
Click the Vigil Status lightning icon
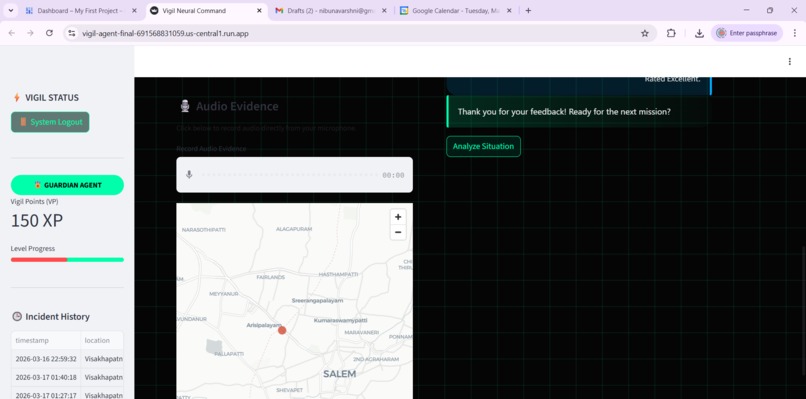(x=16, y=98)
